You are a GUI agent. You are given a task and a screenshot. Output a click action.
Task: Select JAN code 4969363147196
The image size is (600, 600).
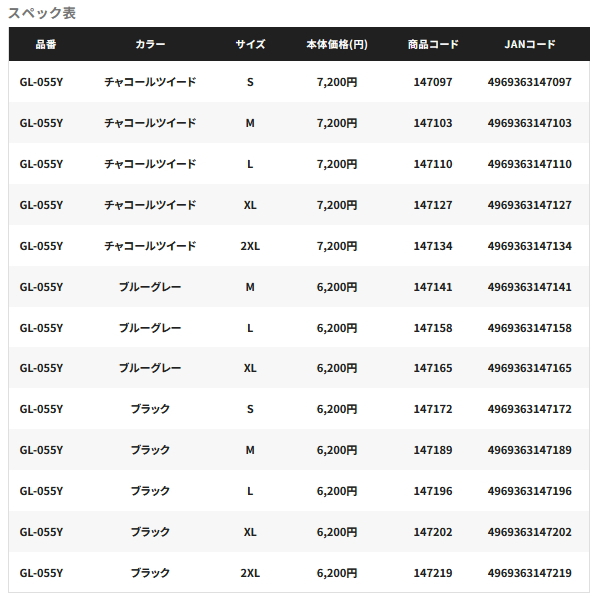pyautogui.click(x=530, y=491)
